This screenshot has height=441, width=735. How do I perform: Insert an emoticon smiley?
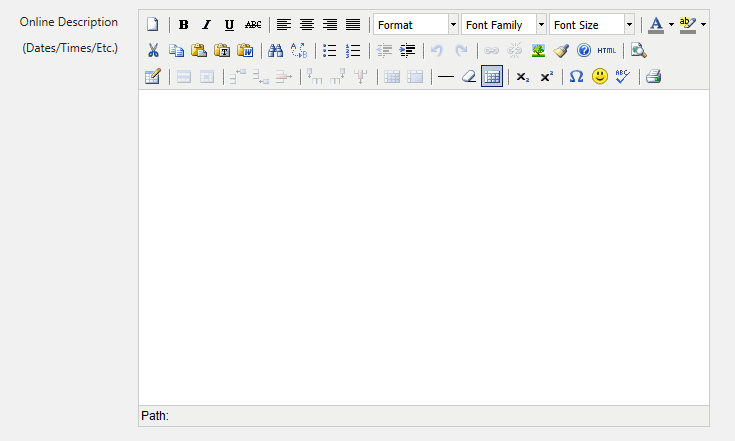tap(600, 76)
